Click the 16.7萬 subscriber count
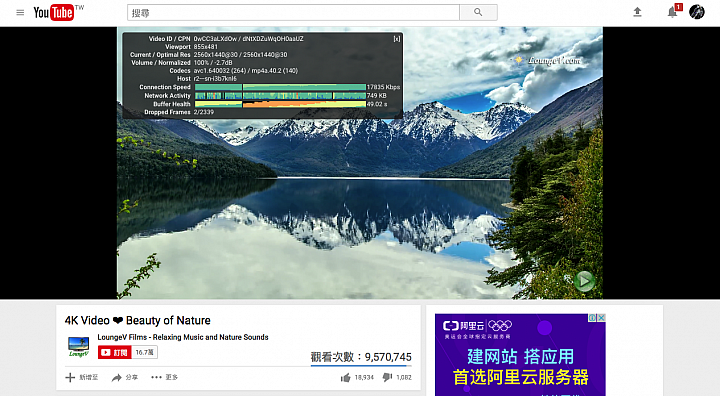Screen dimensions: 720x396 pos(145,352)
